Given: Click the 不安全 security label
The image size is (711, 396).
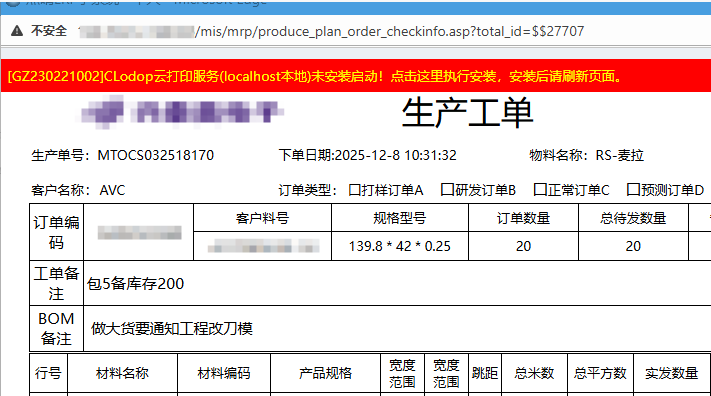Looking at the screenshot, I should pyautogui.click(x=49, y=31).
